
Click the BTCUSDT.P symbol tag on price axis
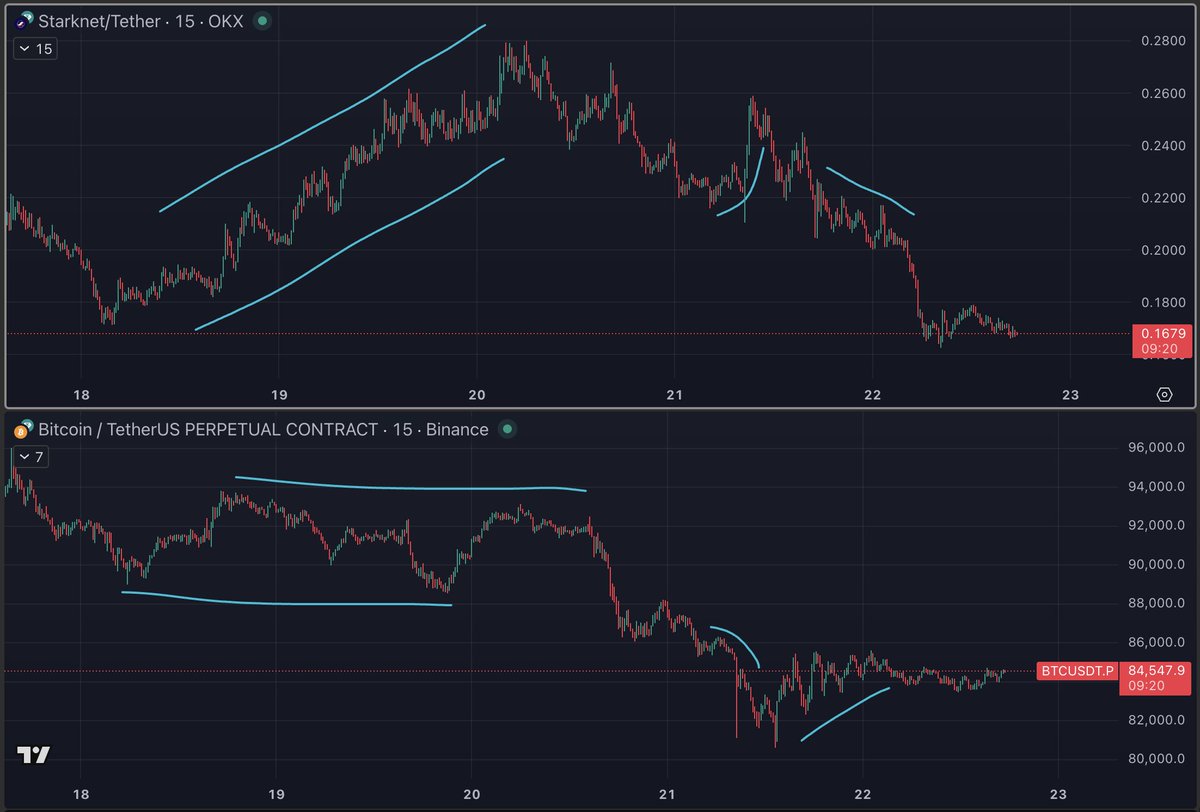[x=1077, y=670]
